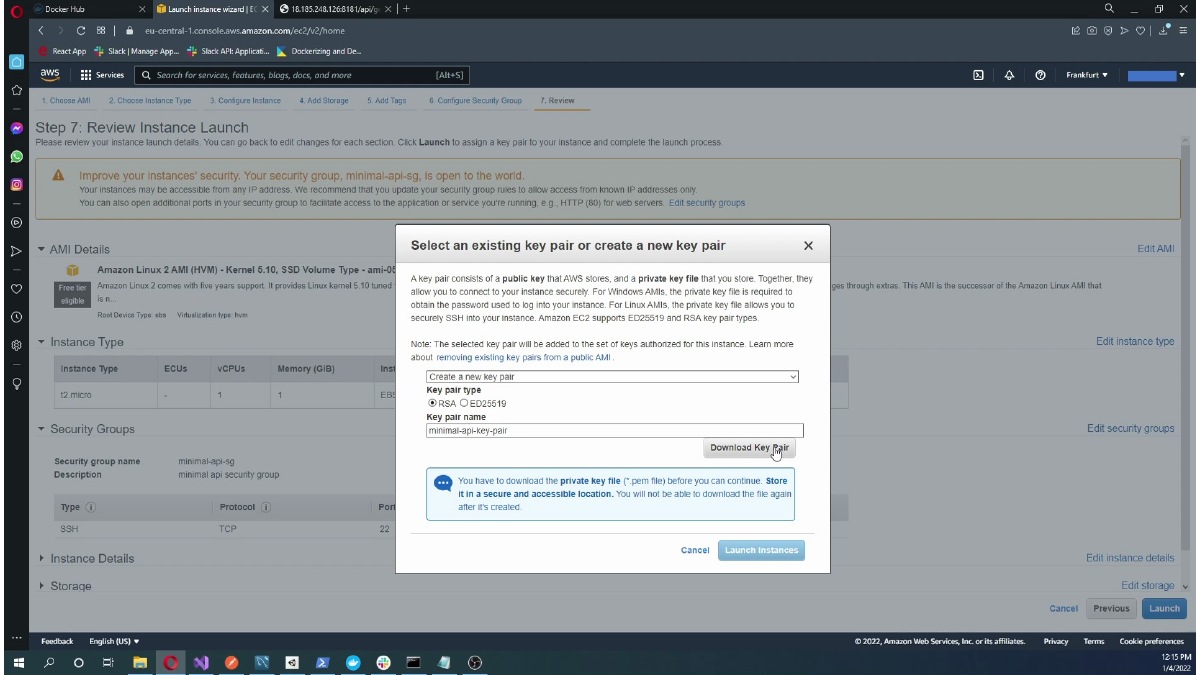Open the AWS account menu dropdown

1156,75
